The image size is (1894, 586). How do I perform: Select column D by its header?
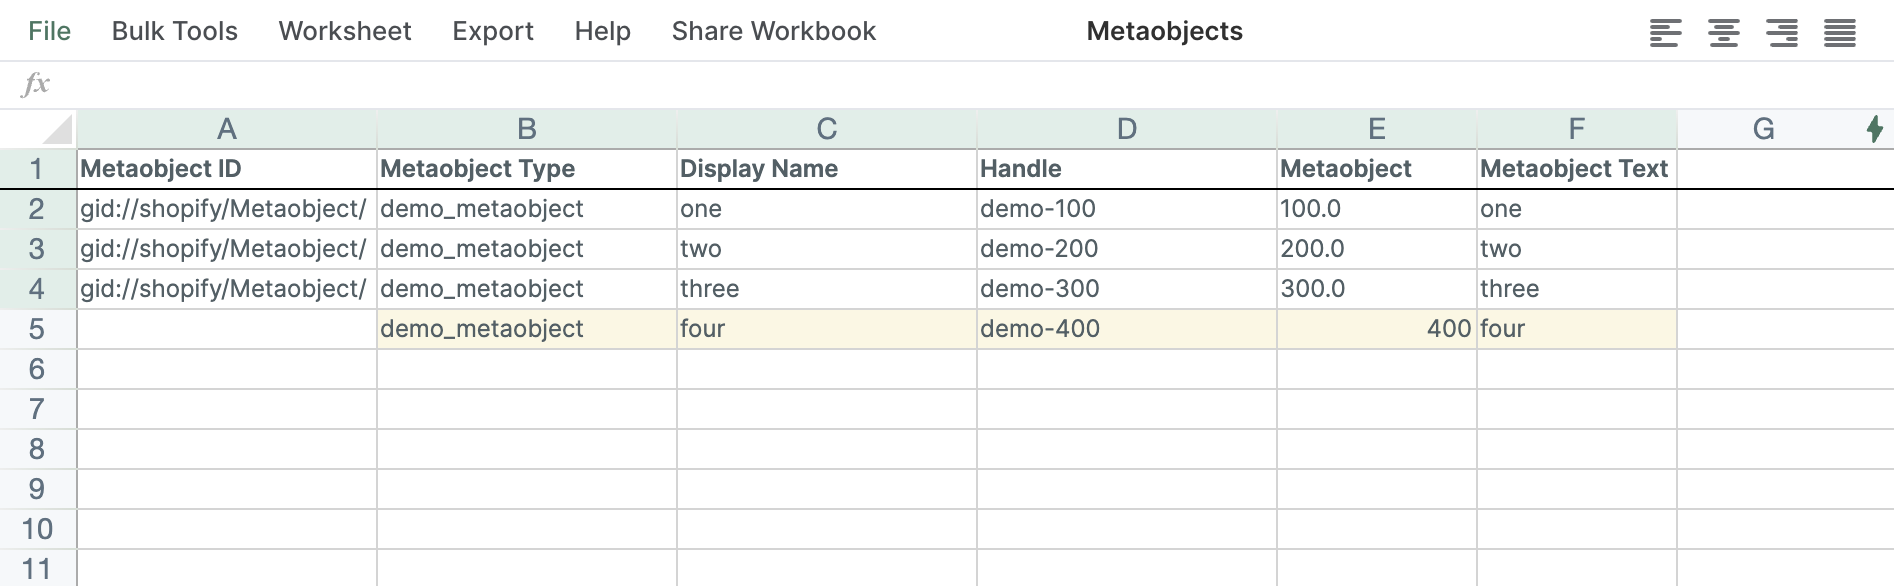(1126, 128)
